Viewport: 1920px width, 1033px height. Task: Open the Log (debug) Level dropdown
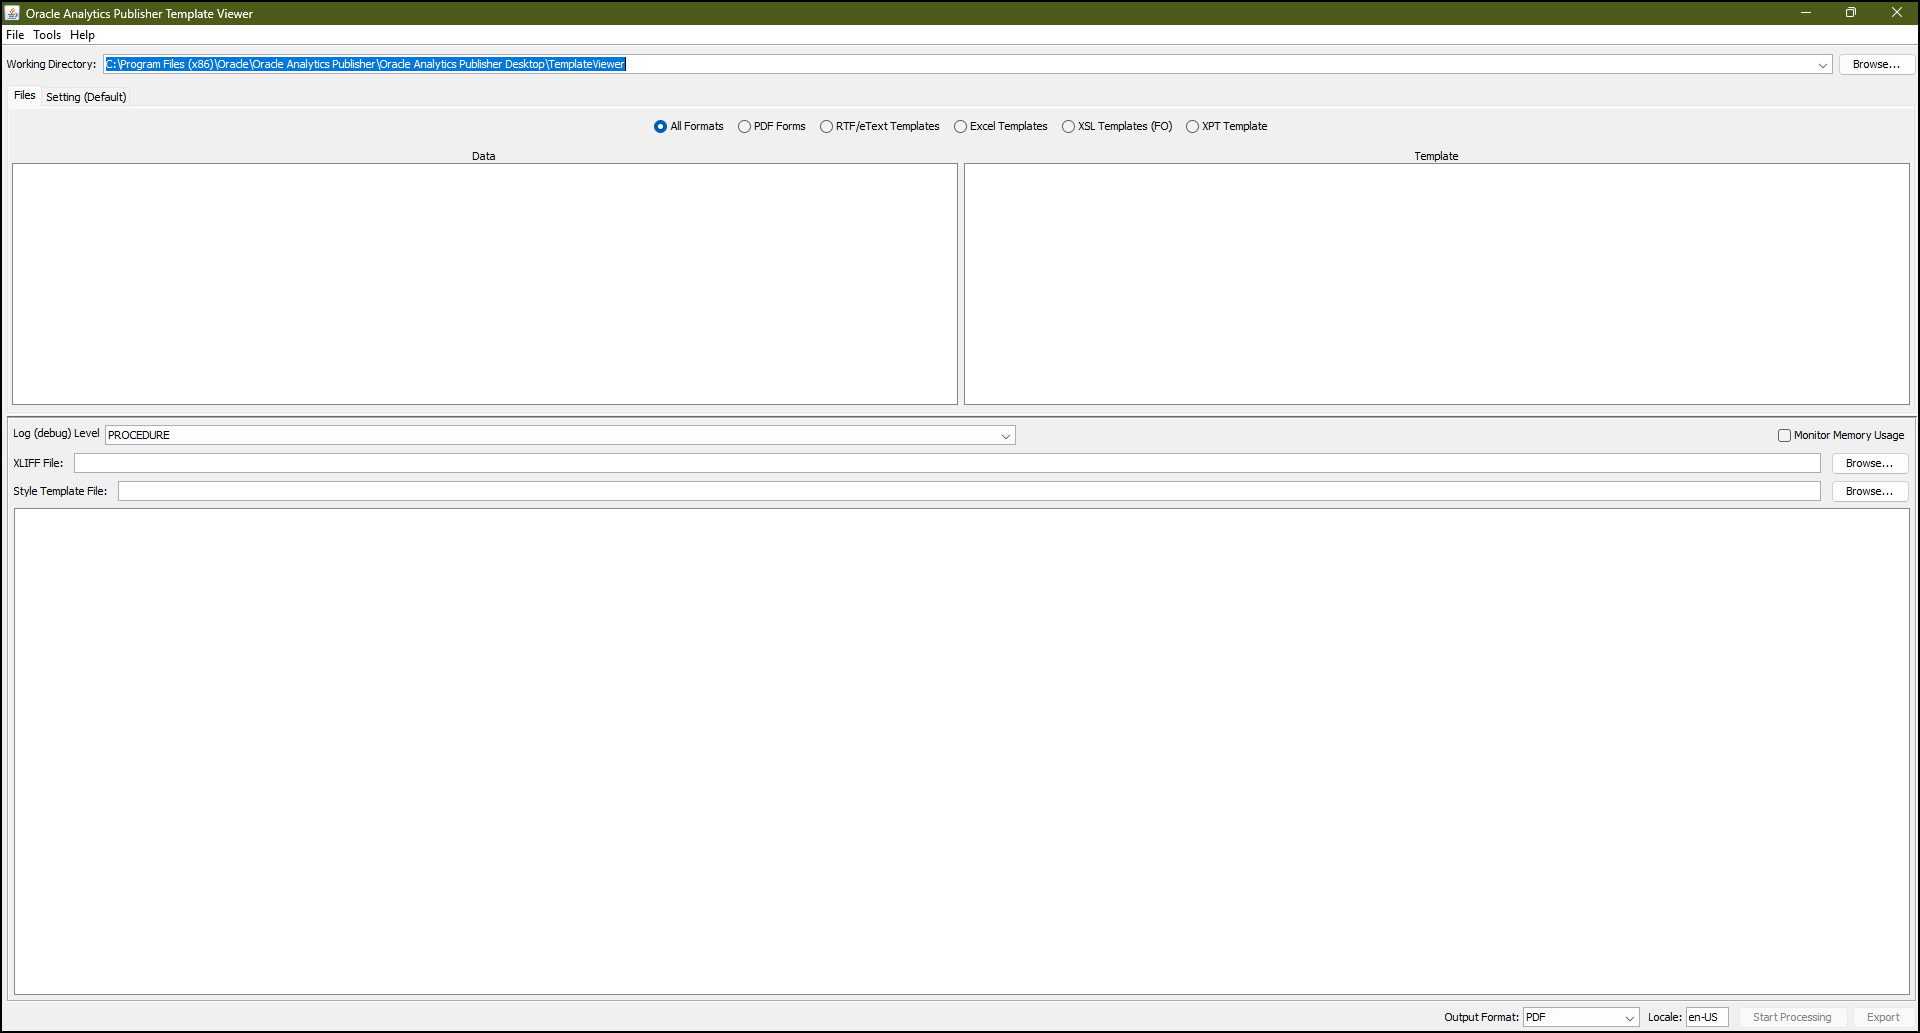[1005, 436]
